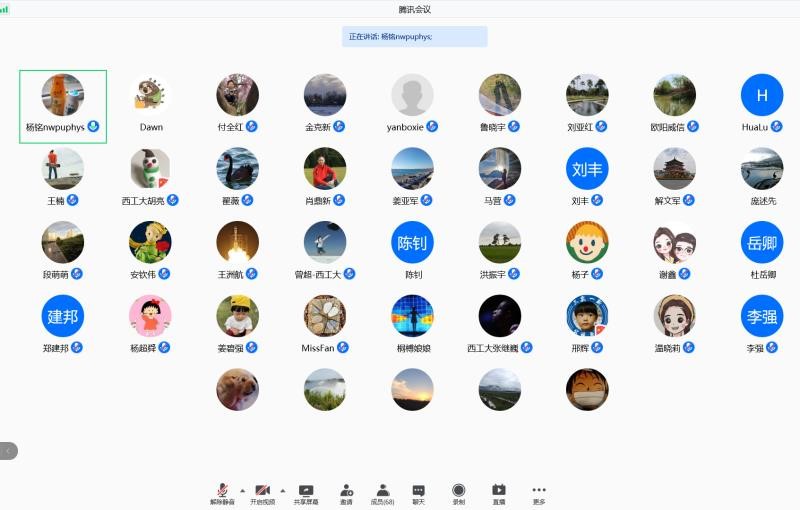Expand the collapsed left side panel arrow
The height and width of the screenshot is (510, 800).
tap(8, 451)
